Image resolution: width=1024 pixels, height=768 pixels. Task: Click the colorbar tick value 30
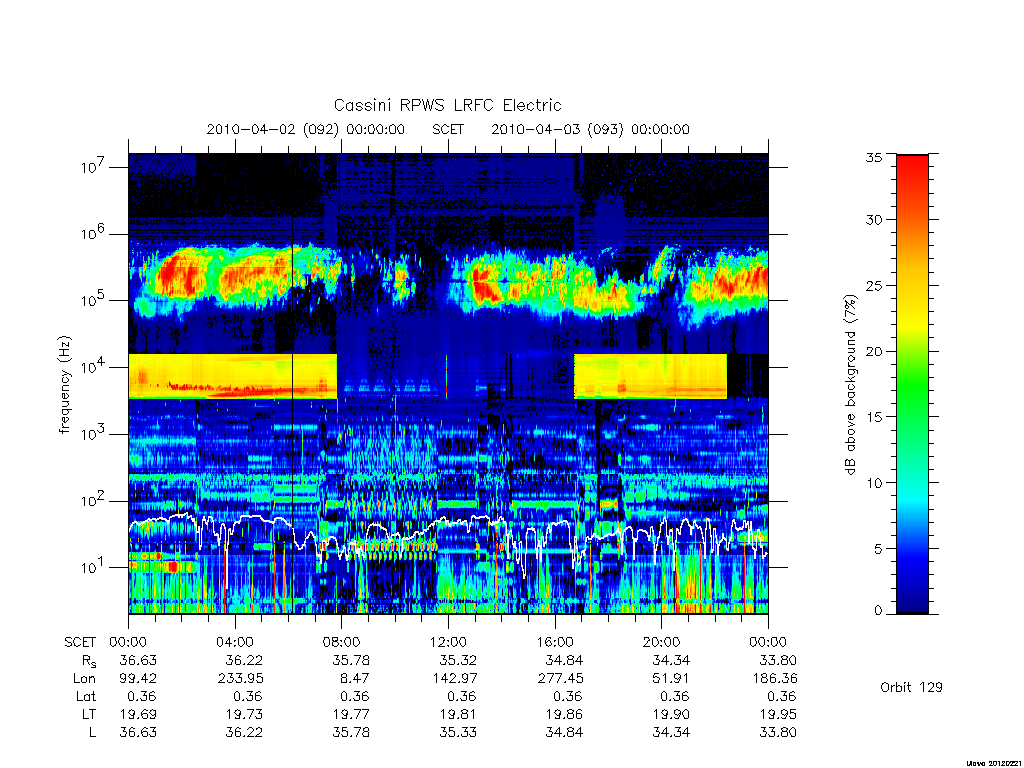pyautogui.click(x=874, y=219)
